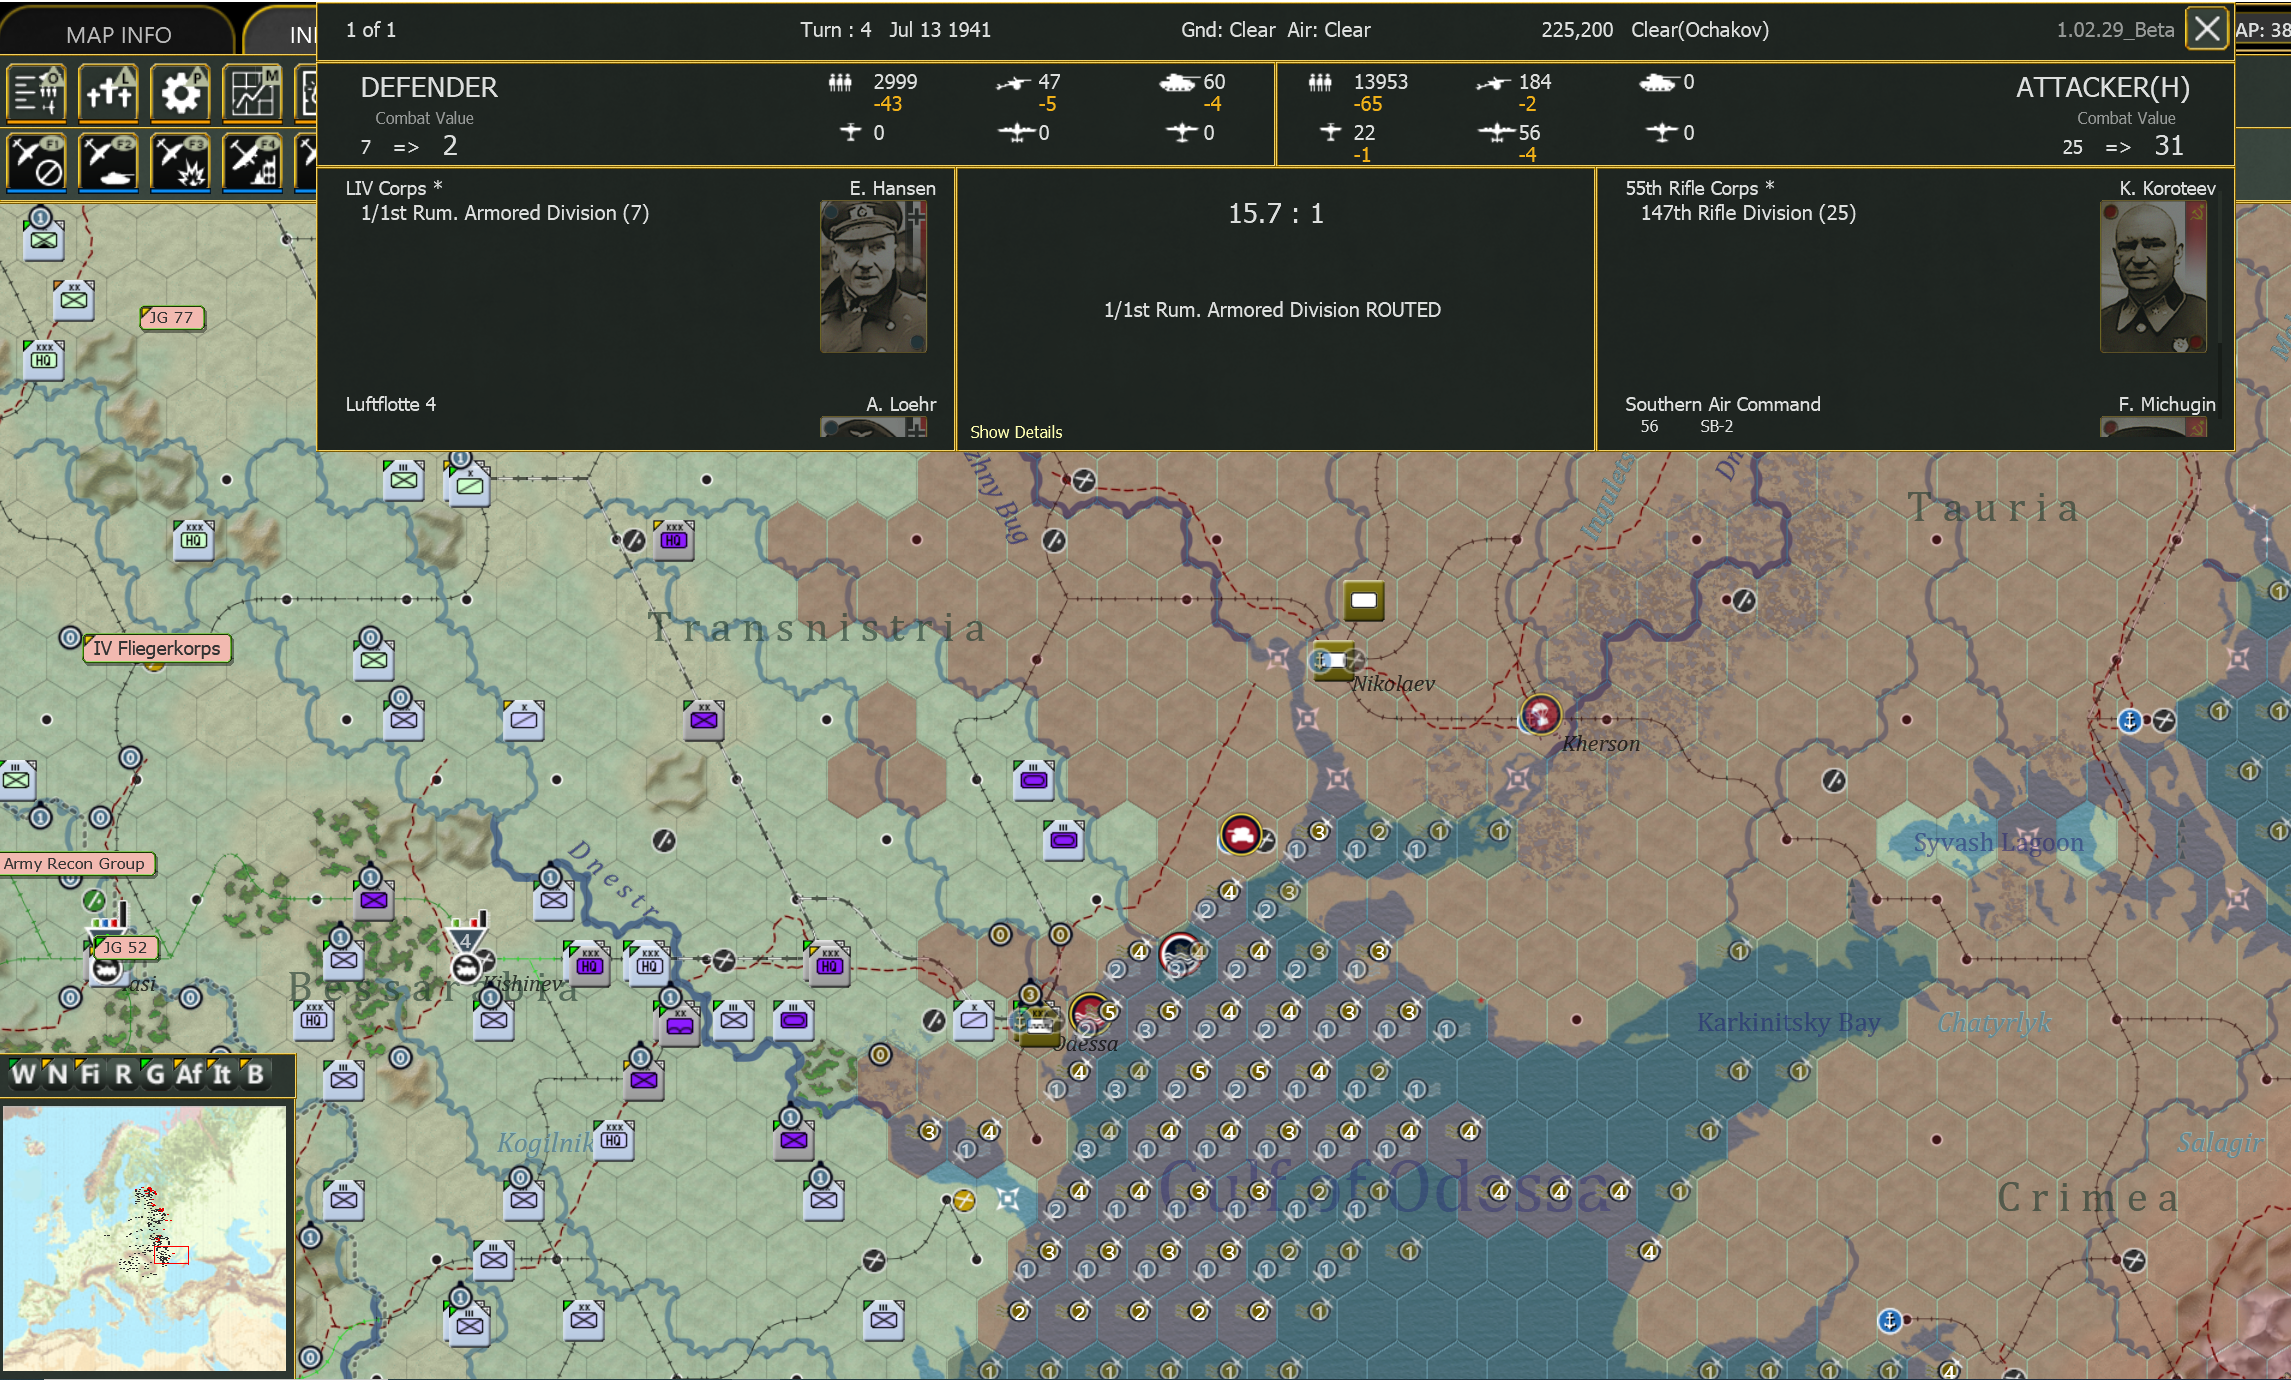
Task: Open the Losses screen (L) icon
Action: [108, 93]
